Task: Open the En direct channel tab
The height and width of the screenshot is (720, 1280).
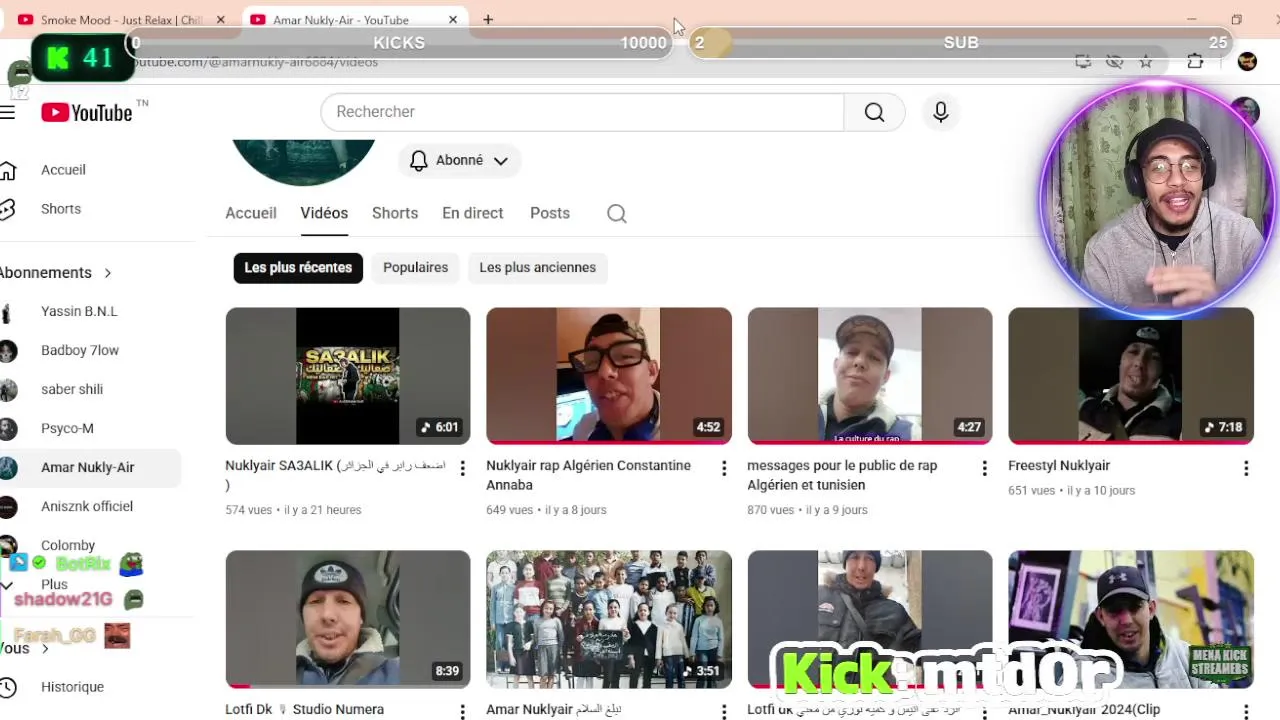Action: pyautogui.click(x=473, y=213)
